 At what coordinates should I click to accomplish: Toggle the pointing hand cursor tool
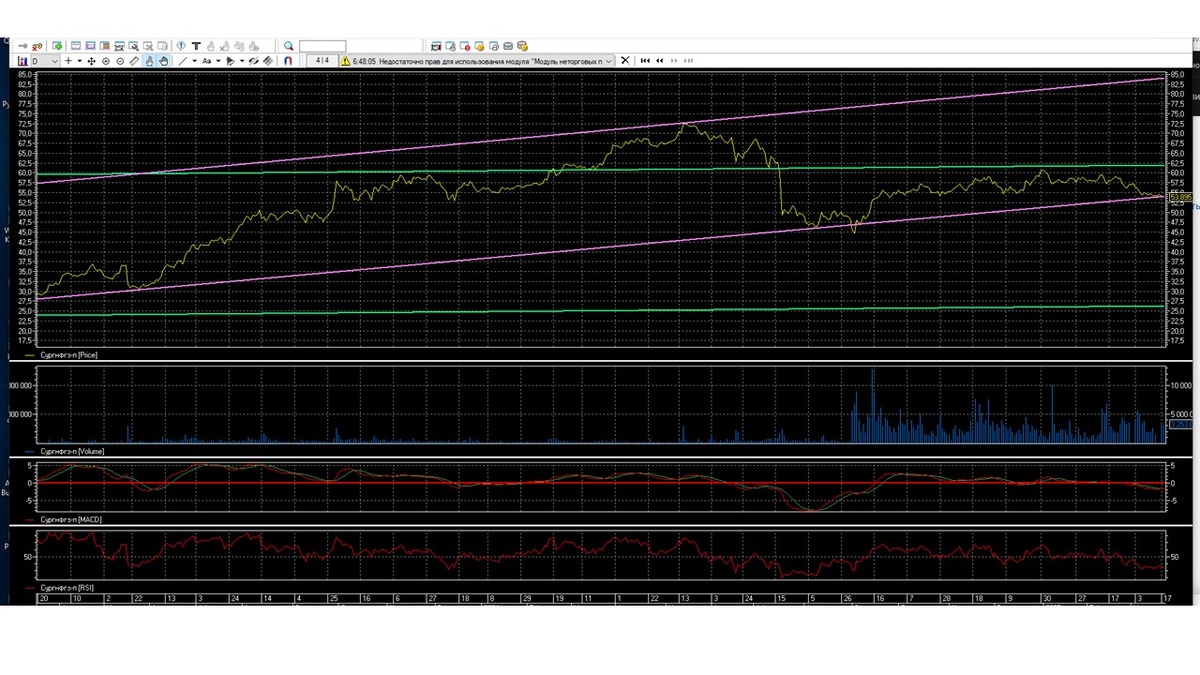click(149, 61)
